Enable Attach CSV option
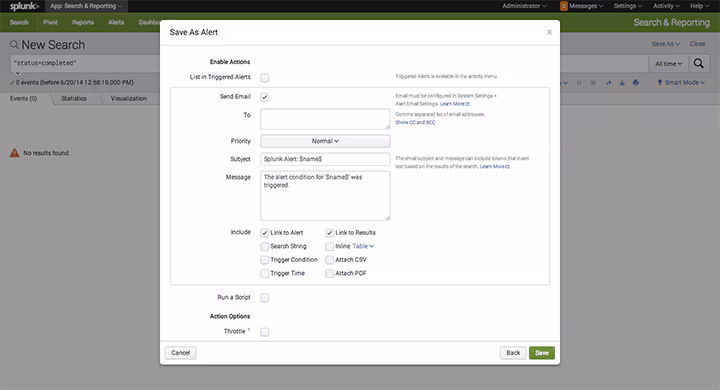 (329, 260)
